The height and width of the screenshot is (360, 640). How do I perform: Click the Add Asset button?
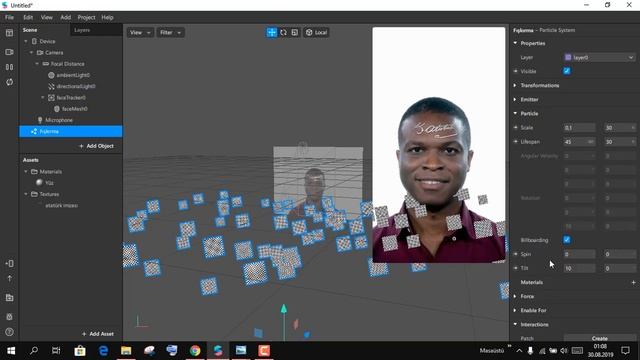[x=98, y=334]
